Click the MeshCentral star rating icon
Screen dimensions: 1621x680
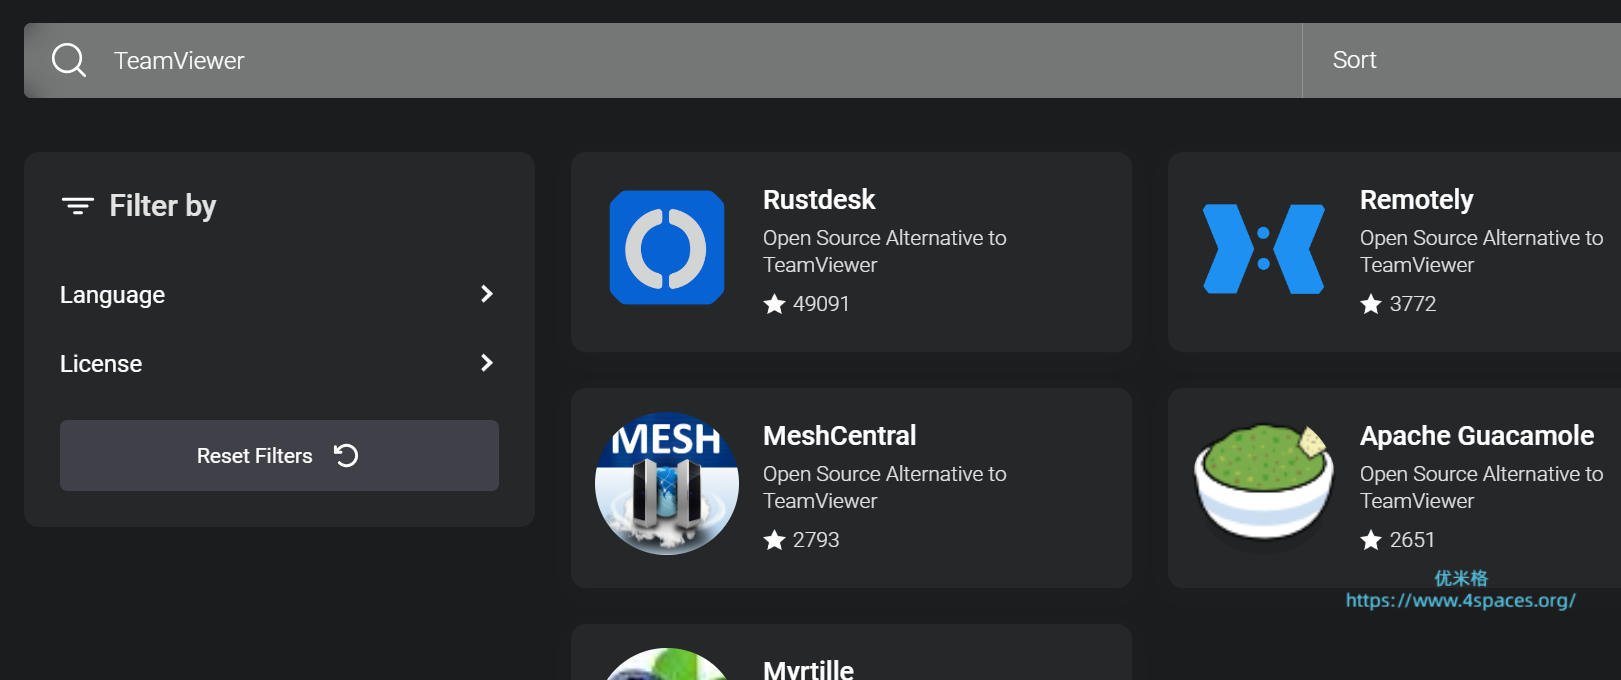point(774,540)
